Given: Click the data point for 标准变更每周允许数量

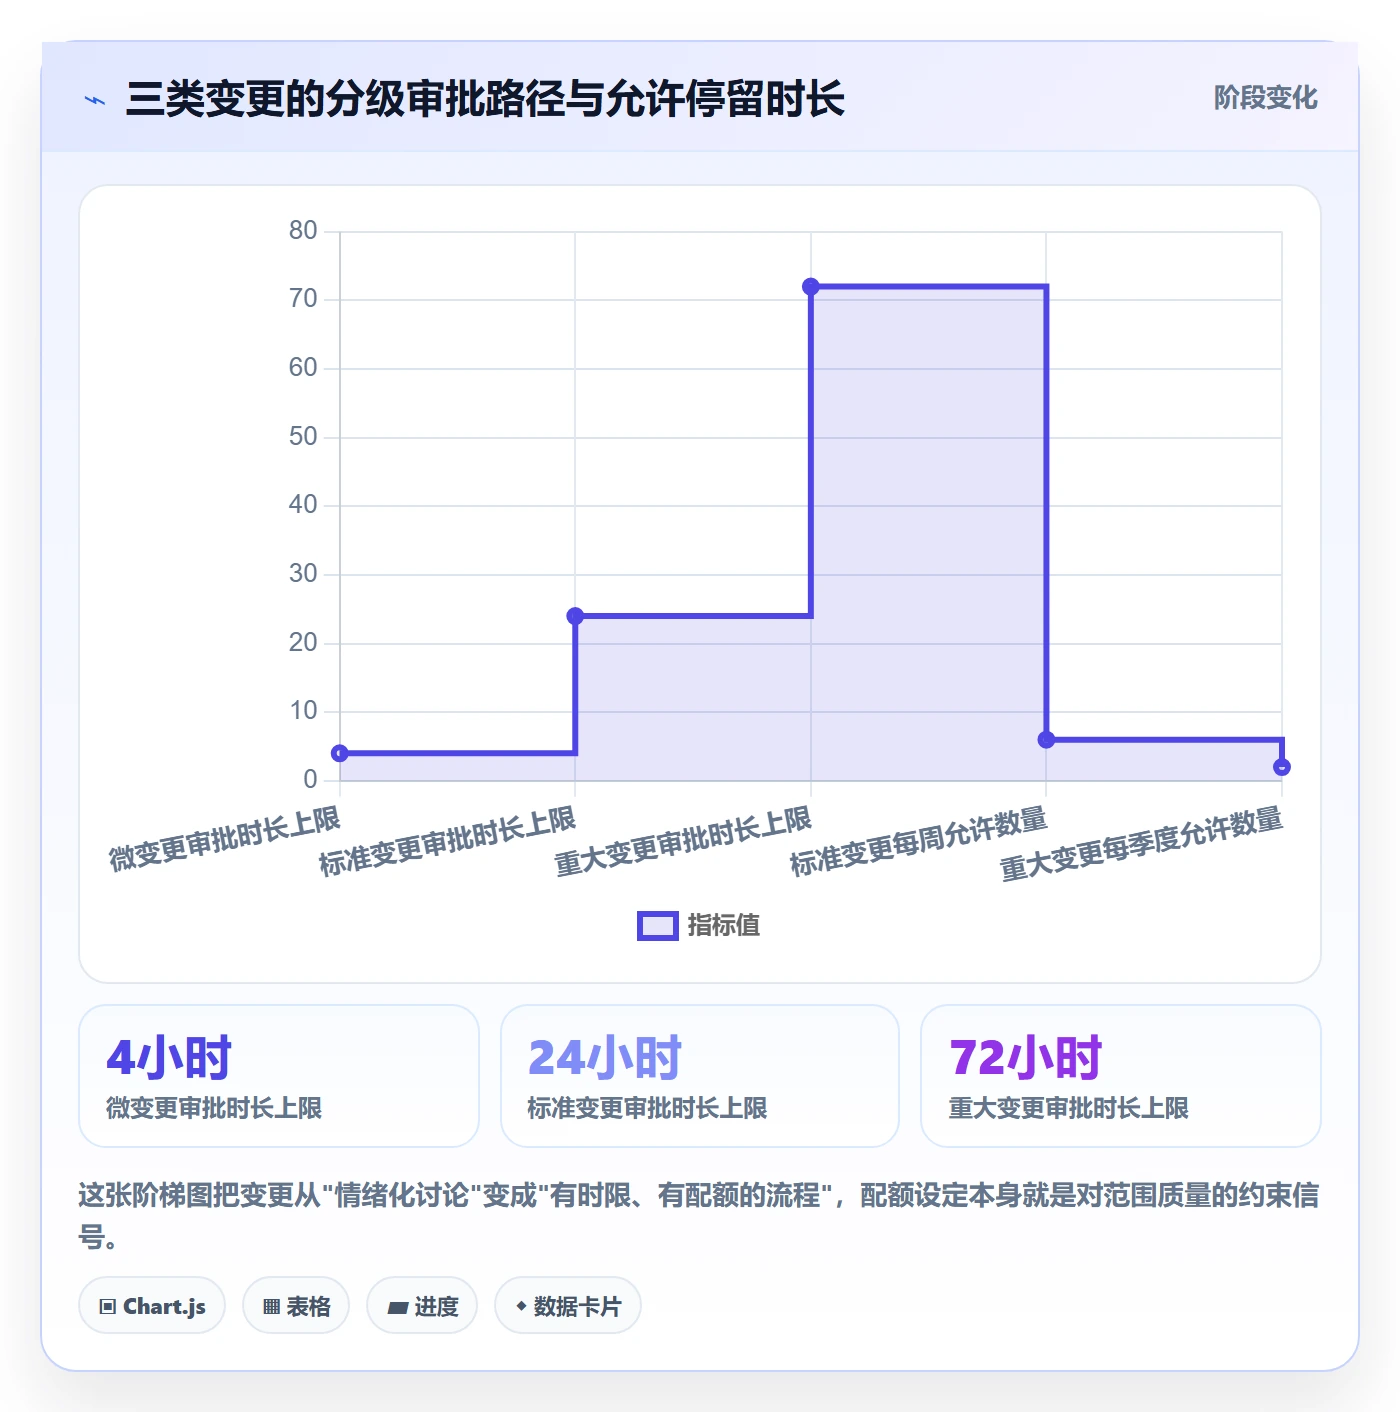Looking at the screenshot, I should click(x=1046, y=740).
